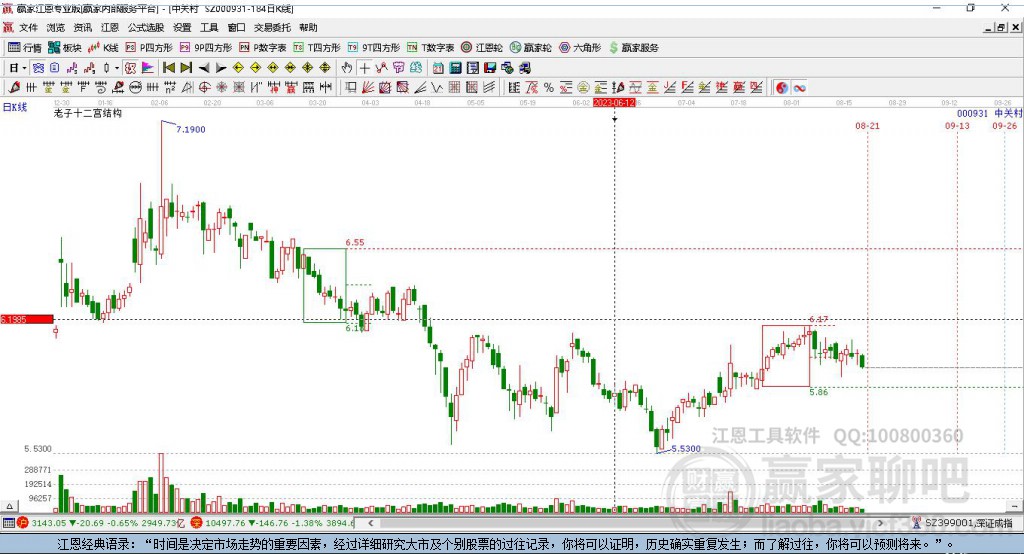Open the P数字表 number table
This screenshot has width=1024, height=554.
pos(263,48)
